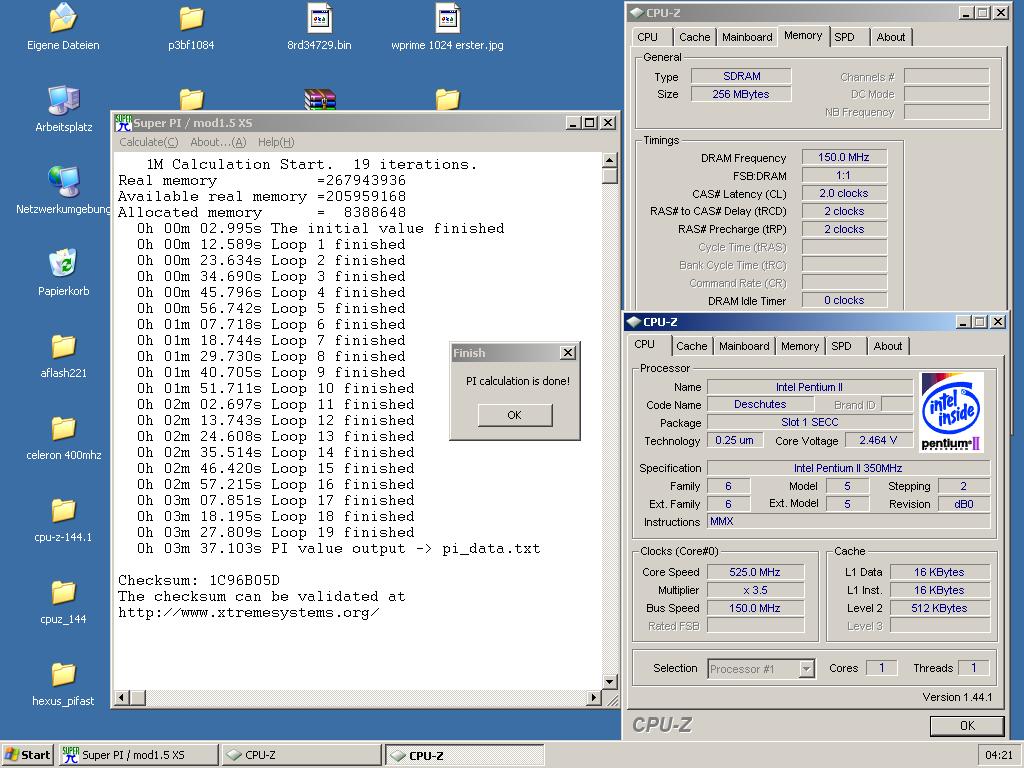This screenshot has height=768, width=1024.
Task: Click the Super PI title bar icon
Action: 123,123
